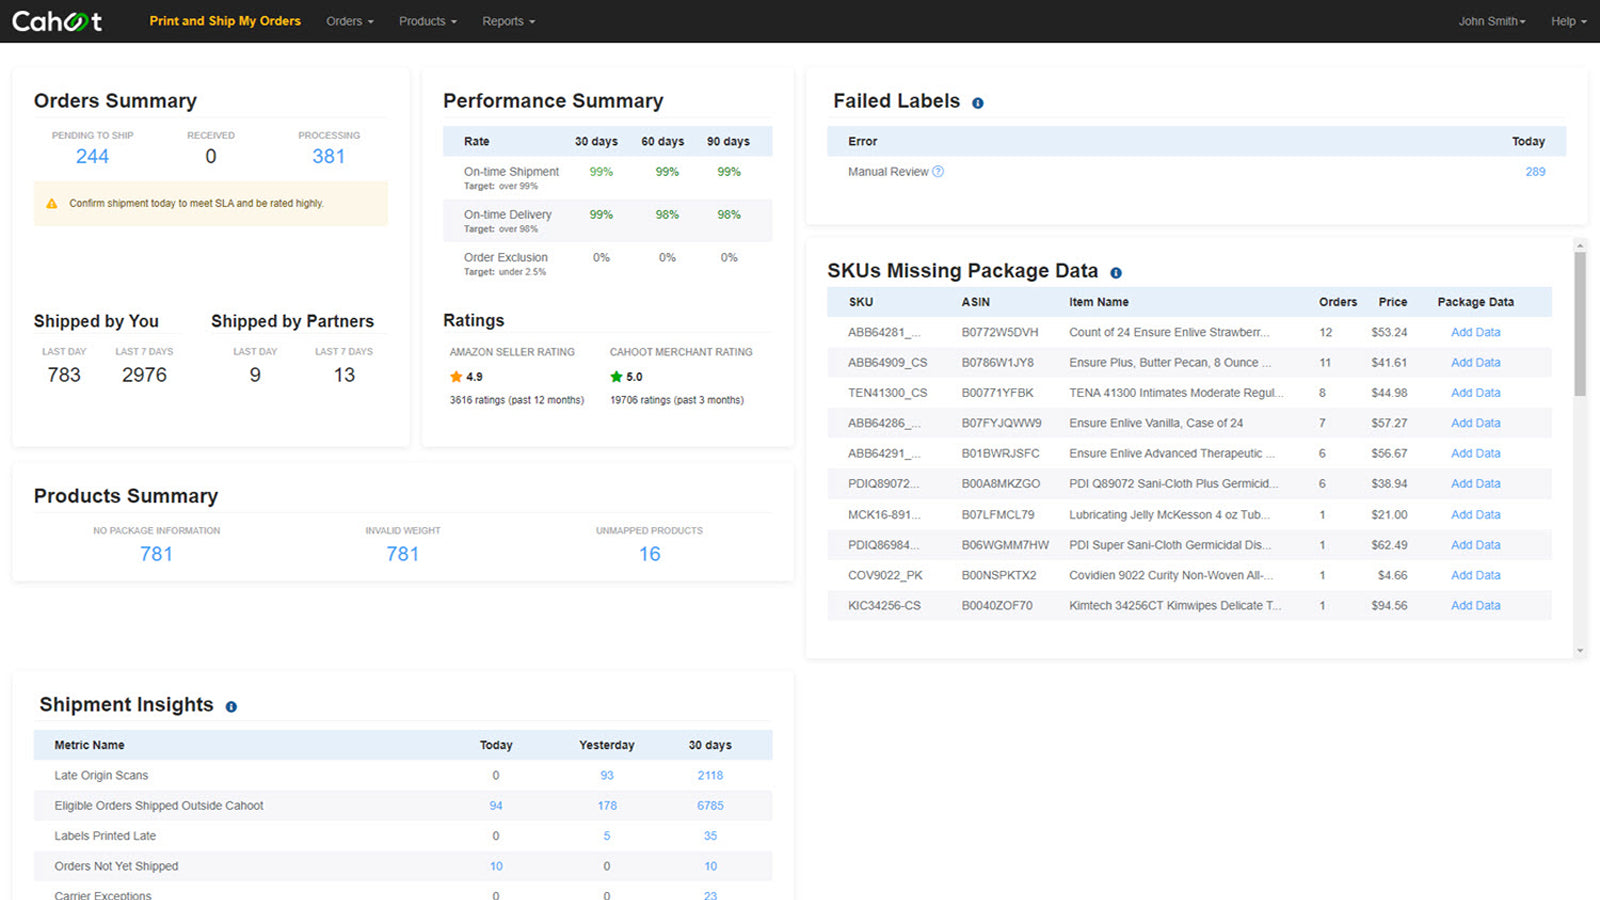Screen dimensions: 1600x900
Task: Click the 2118 Late Origin Scans link
Action: pyautogui.click(x=710, y=775)
